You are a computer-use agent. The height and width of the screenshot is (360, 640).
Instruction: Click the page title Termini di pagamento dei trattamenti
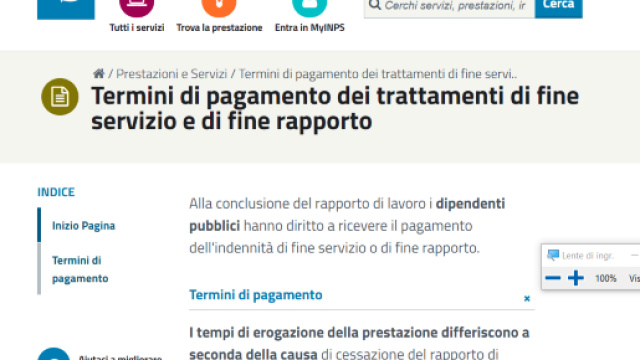click(x=335, y=108)
